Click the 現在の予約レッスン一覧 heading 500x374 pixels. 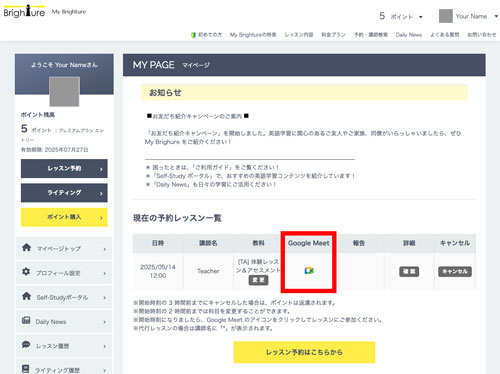177,218
